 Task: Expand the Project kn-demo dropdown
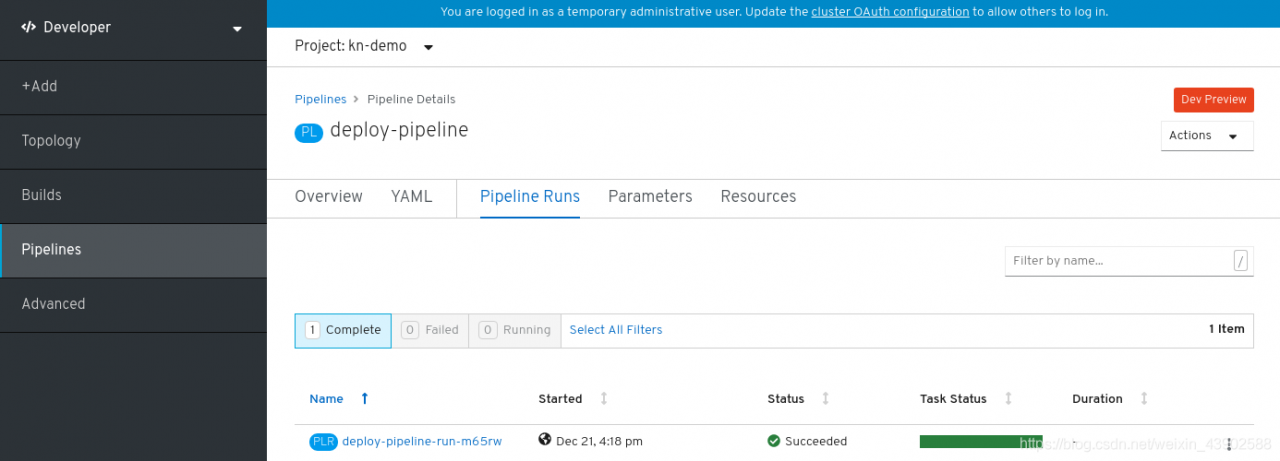pos(365,46)
